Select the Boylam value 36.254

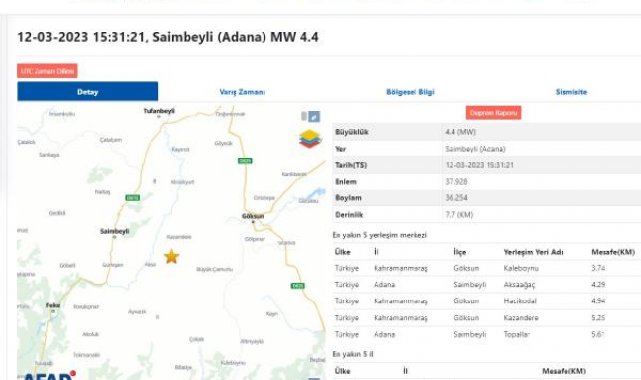(456, 198)
